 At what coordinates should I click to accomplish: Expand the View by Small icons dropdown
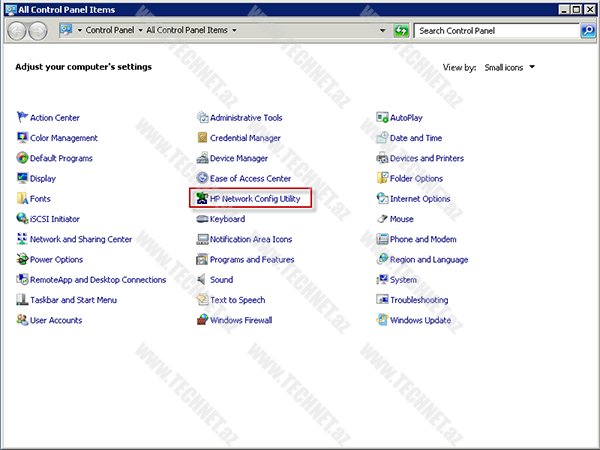coord(532,68)
